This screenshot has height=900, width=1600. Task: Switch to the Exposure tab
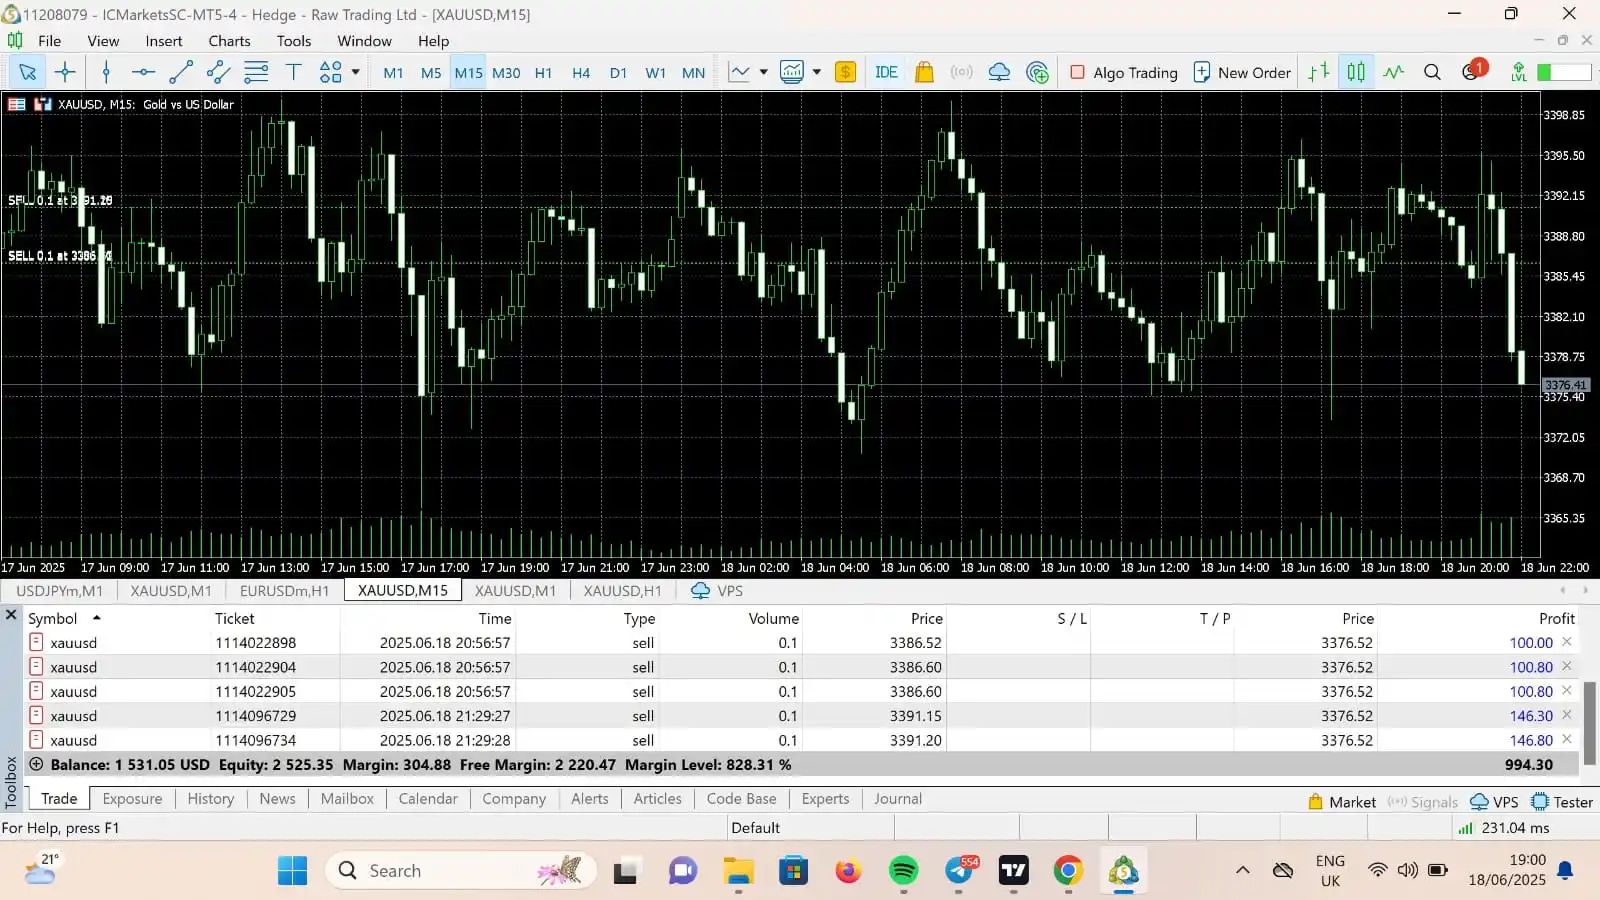[132, 799]
